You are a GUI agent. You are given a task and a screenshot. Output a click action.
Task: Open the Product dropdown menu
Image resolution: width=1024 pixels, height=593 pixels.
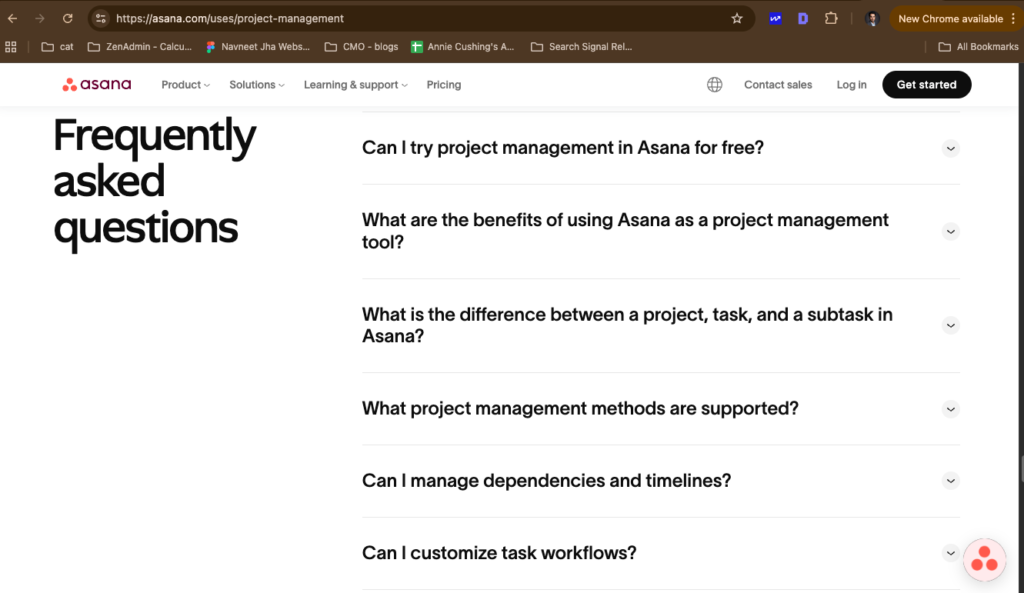[x=185, y=85]
